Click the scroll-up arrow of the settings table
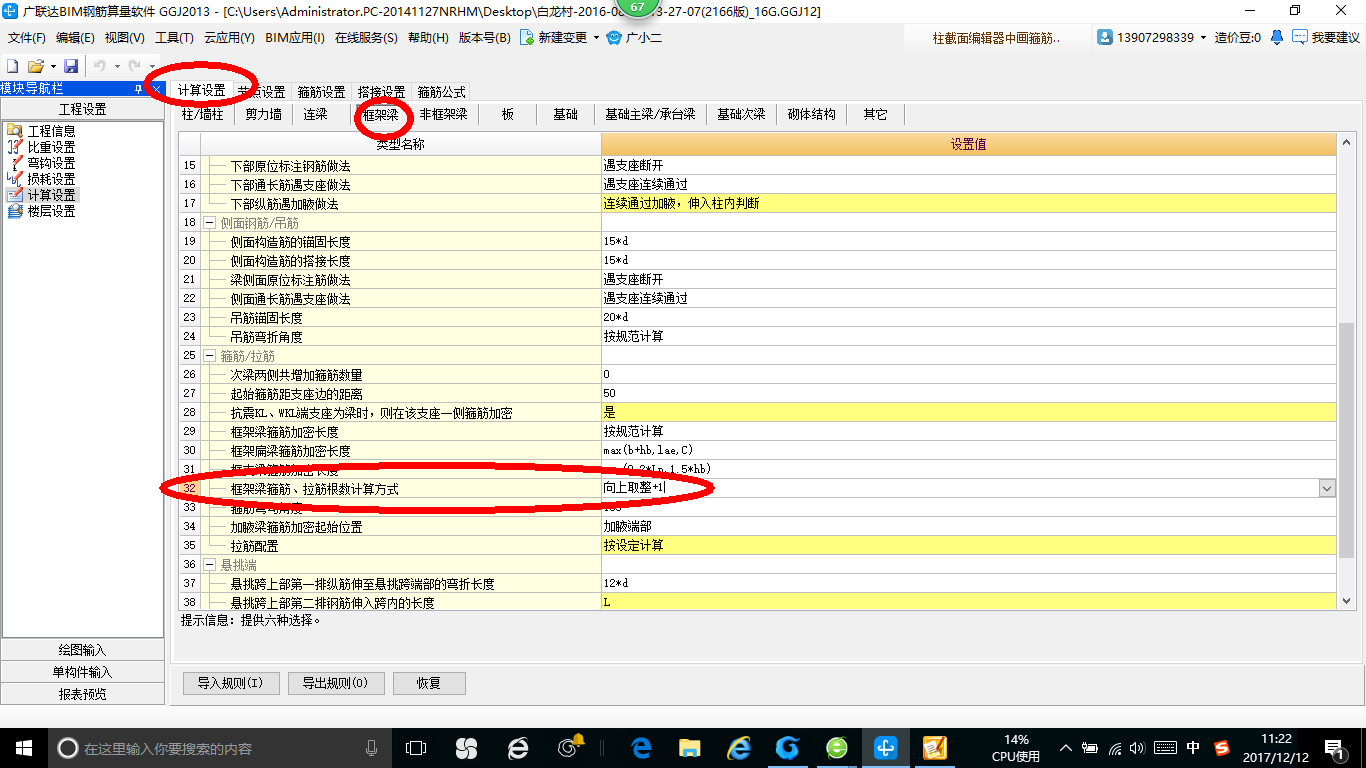The image size is (1366, 768). coord(1347,144)
